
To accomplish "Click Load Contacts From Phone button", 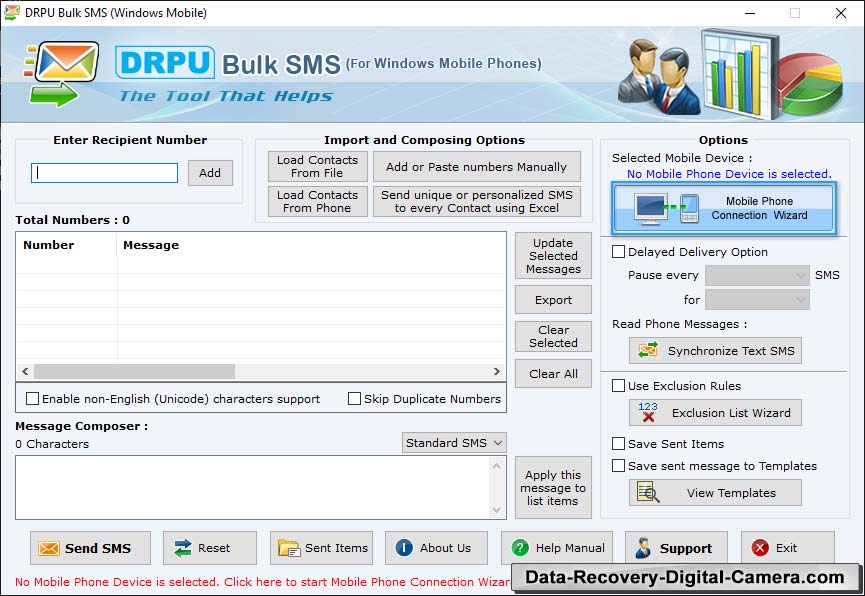I will pyautogui.click(x=318, y=201).
